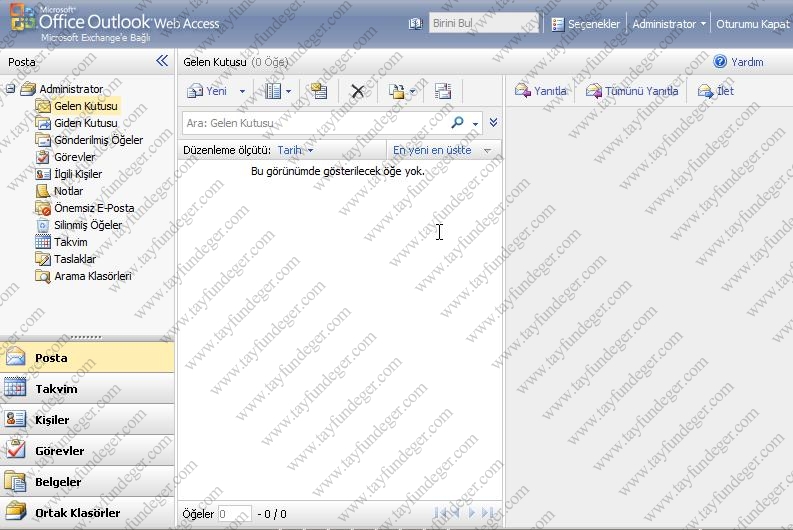Open Silinmiş Öğeler folder
The width and height of the screenshot is (793, 530).
pyautogui.click(x=88, y=225)
